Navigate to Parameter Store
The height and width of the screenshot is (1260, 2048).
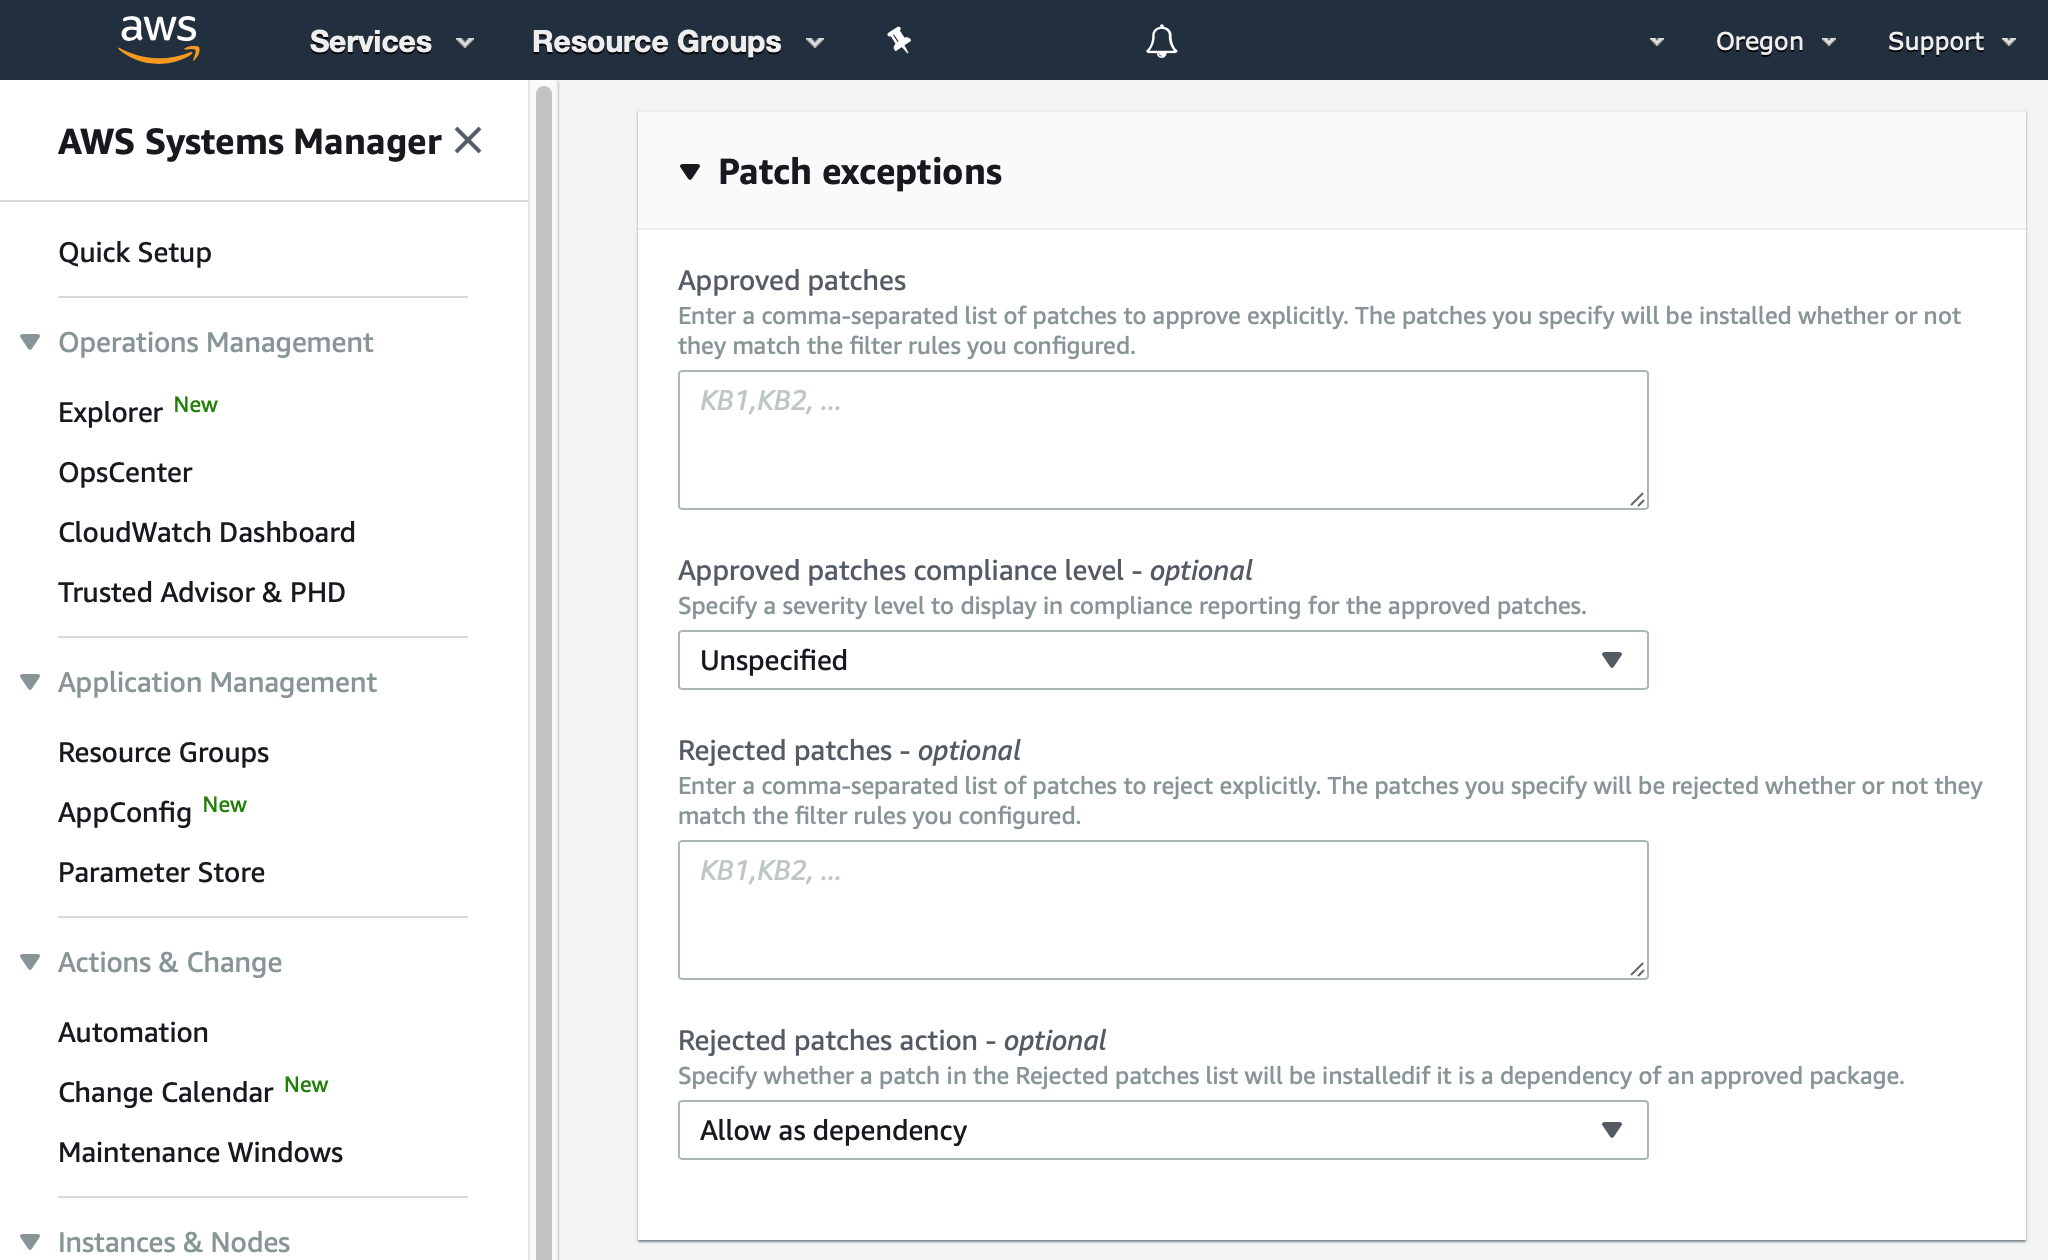click(x=162, y=871)
